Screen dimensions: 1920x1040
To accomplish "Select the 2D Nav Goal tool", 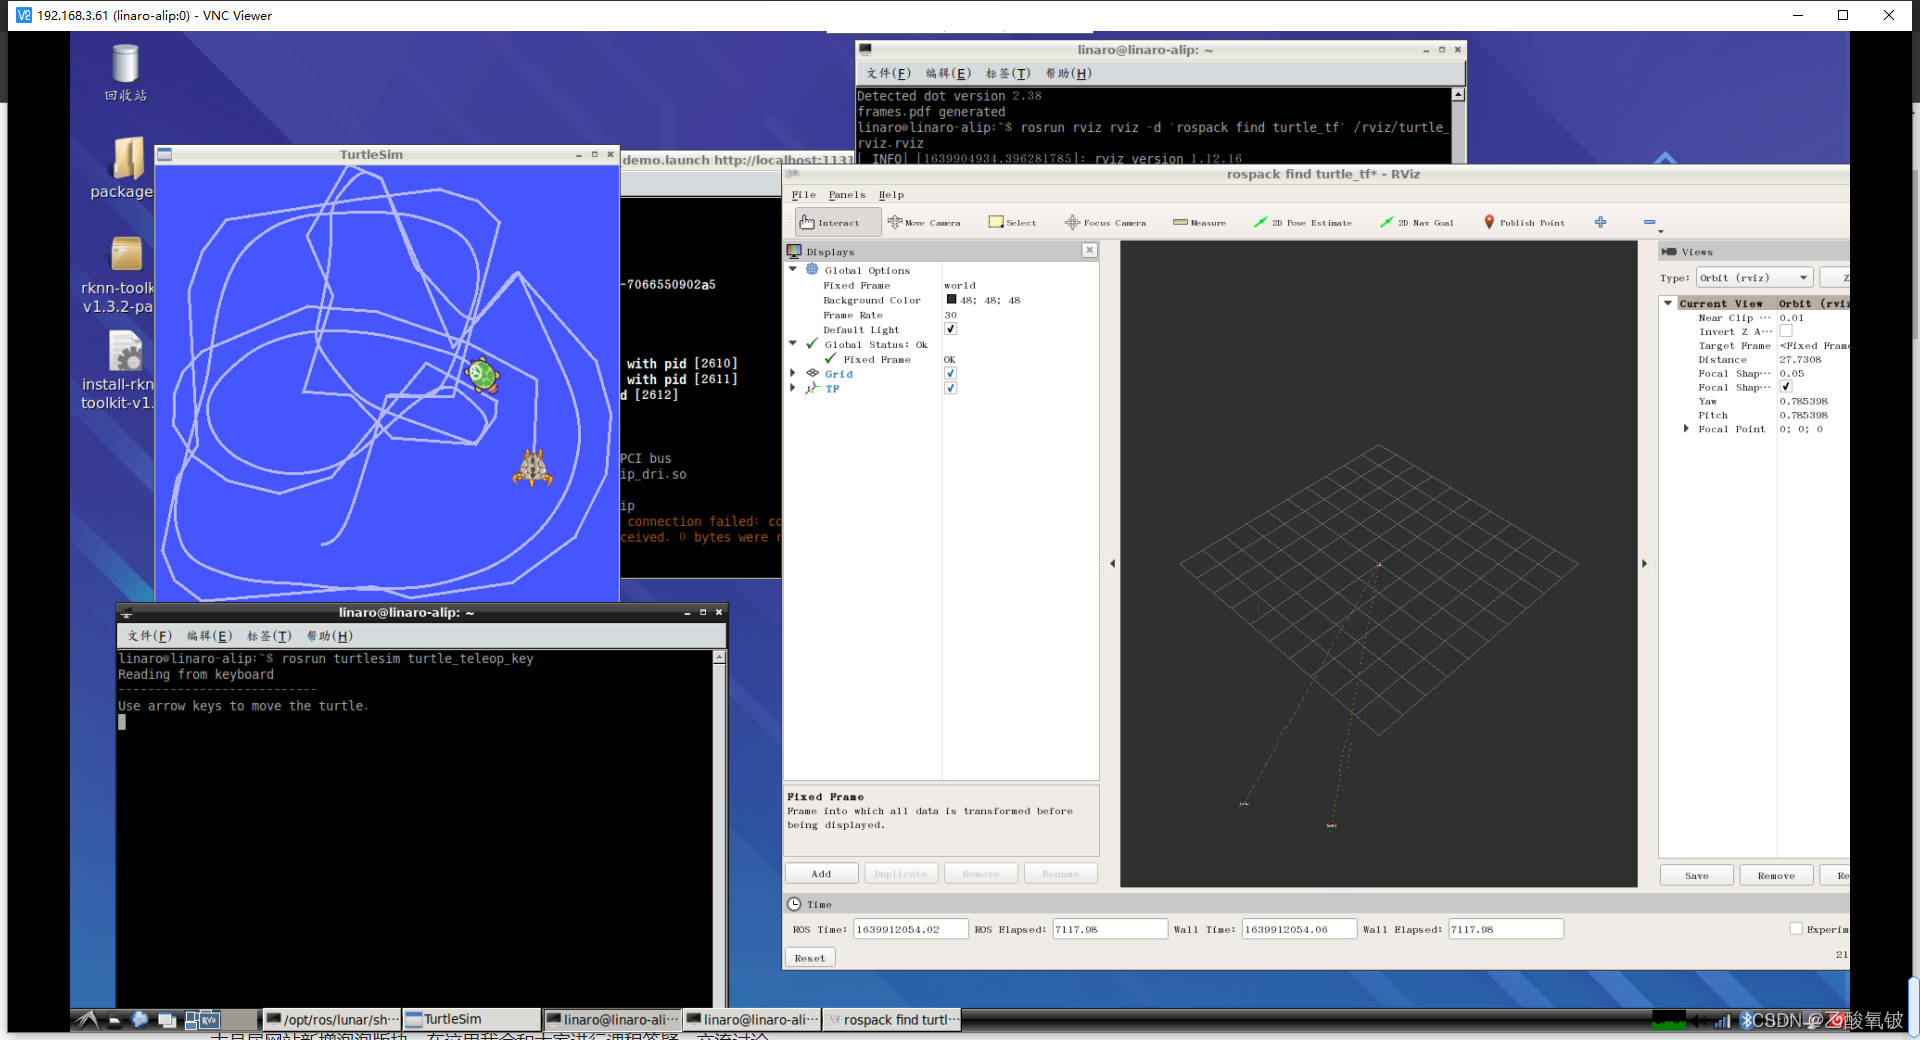I will (x=1416, y=222).
